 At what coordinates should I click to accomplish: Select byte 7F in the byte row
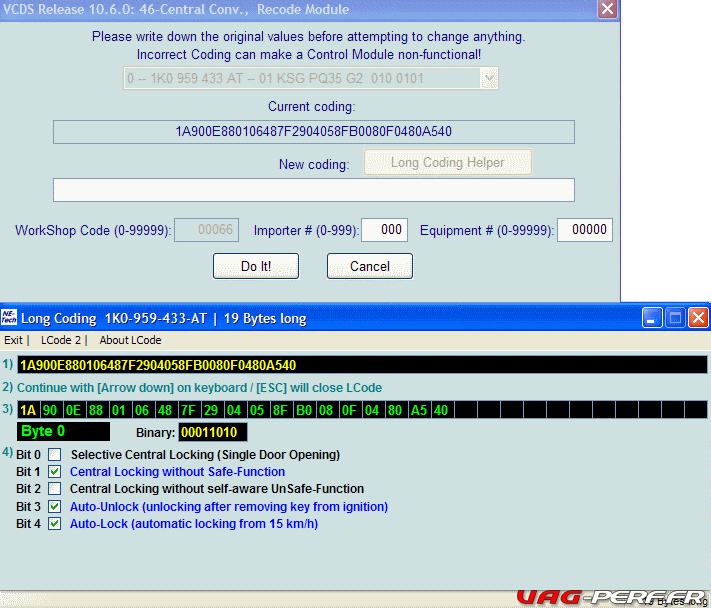(190, 410)
